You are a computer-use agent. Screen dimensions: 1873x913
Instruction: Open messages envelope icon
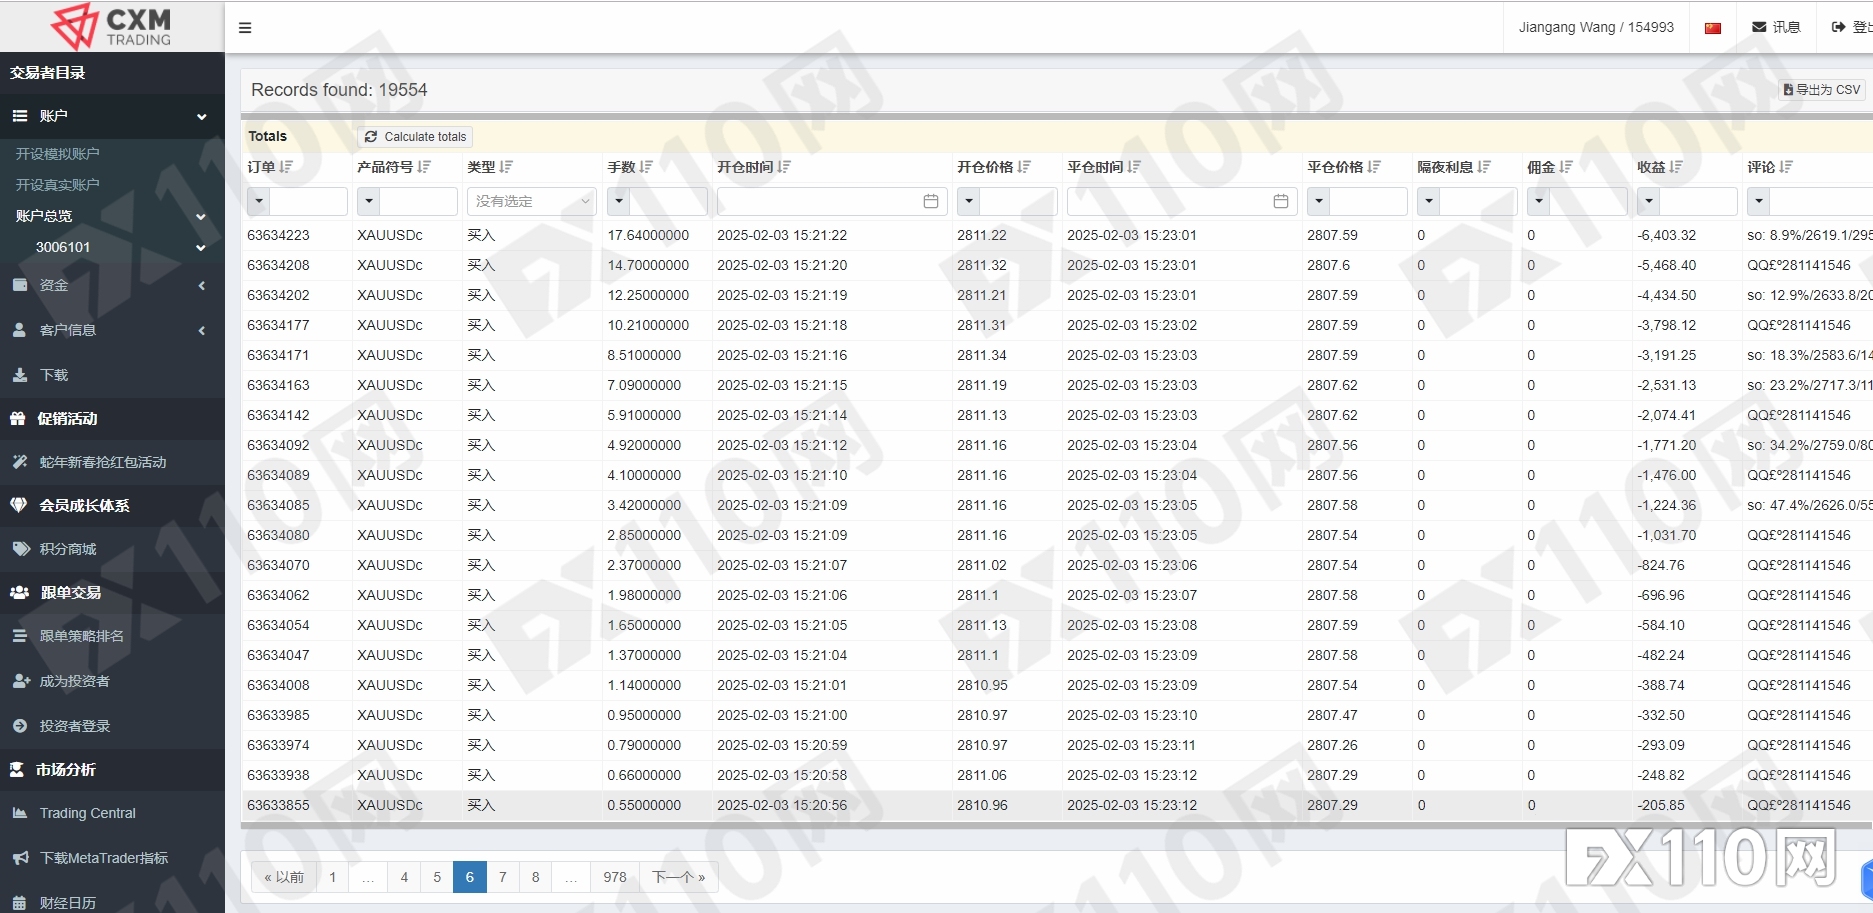[x=1759, y=27]
